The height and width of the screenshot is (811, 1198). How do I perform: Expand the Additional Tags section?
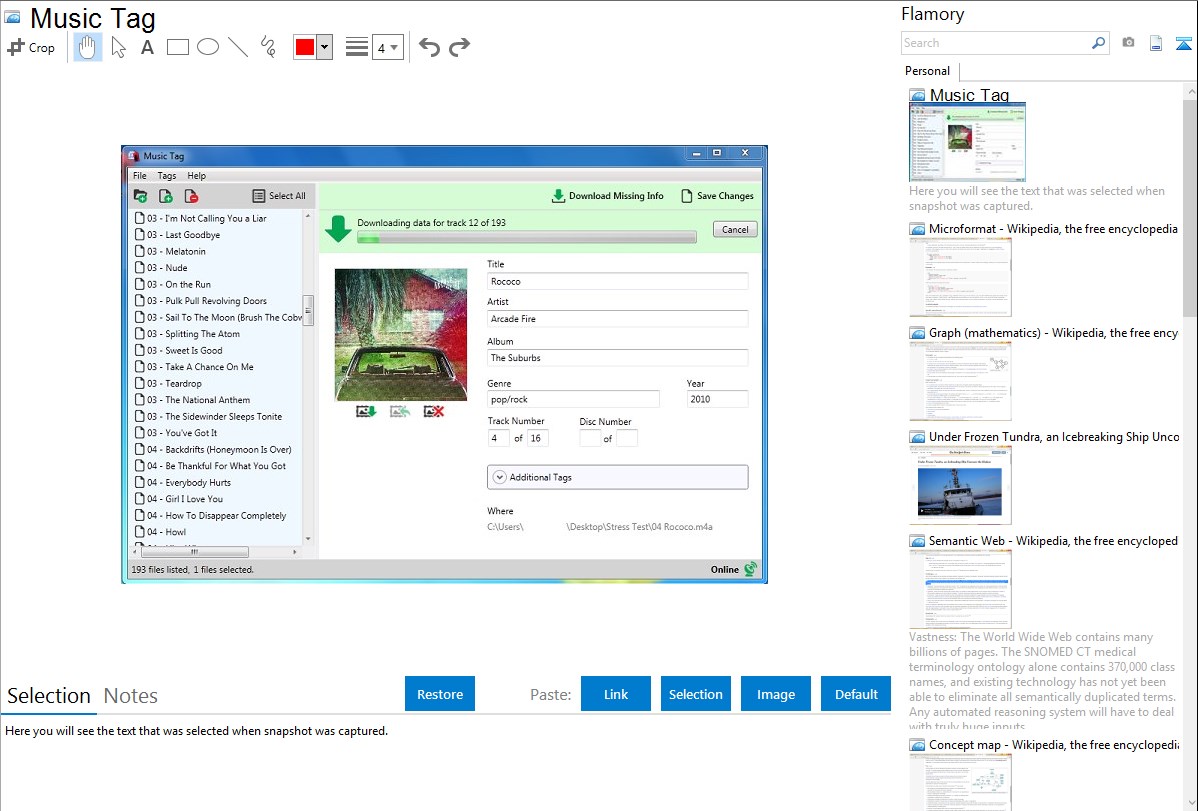(617, 477)
